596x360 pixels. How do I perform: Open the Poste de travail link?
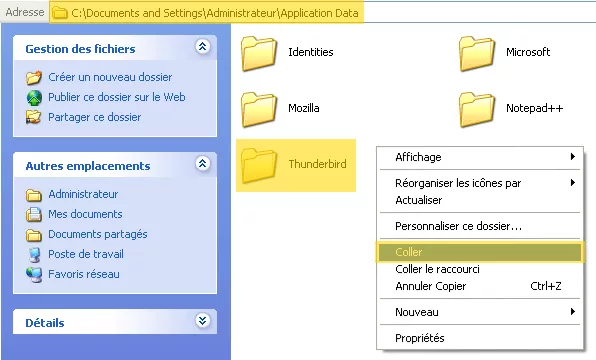tap(86, 254)
